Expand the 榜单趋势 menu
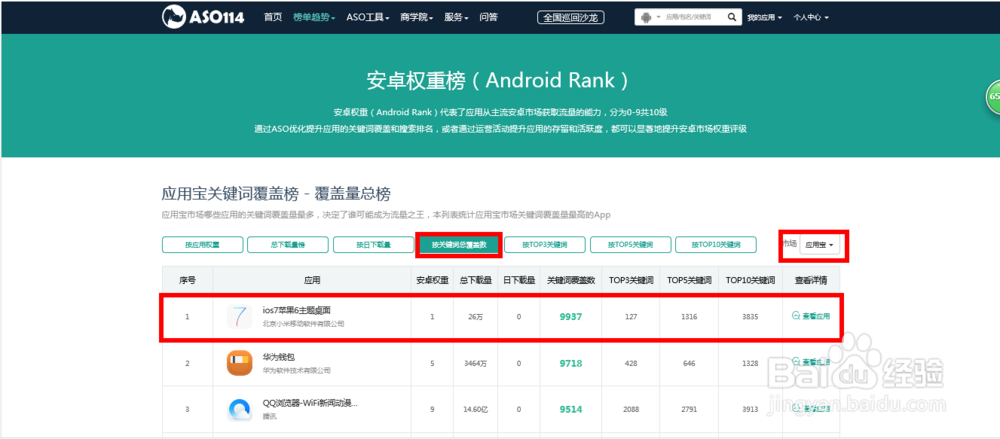The height and width of the screenshot is (439, 1000). (x=314, y=17)
